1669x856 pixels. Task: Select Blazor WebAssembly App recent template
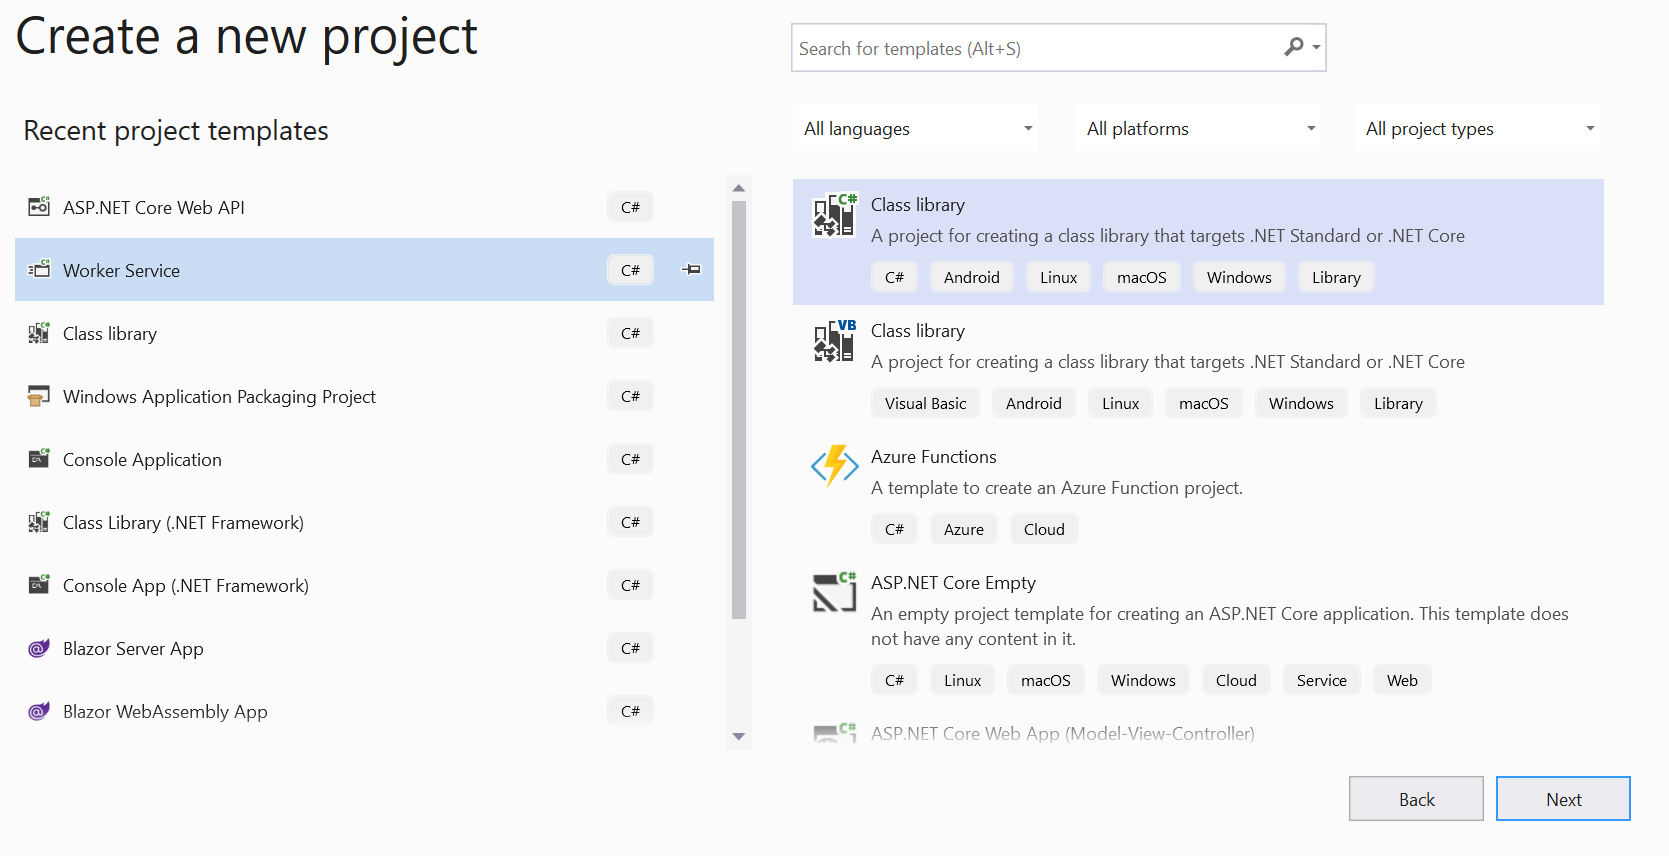click(165, 712)
